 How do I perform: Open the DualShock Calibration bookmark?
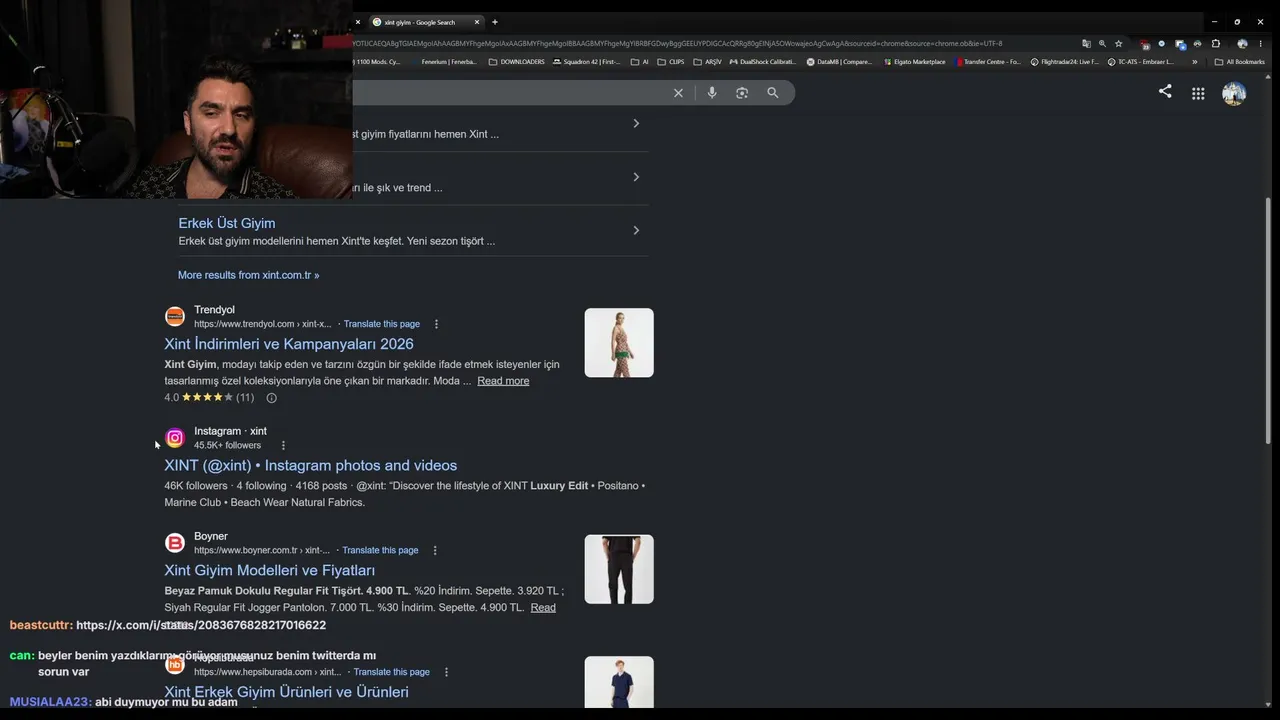click(x=763, y=62)
